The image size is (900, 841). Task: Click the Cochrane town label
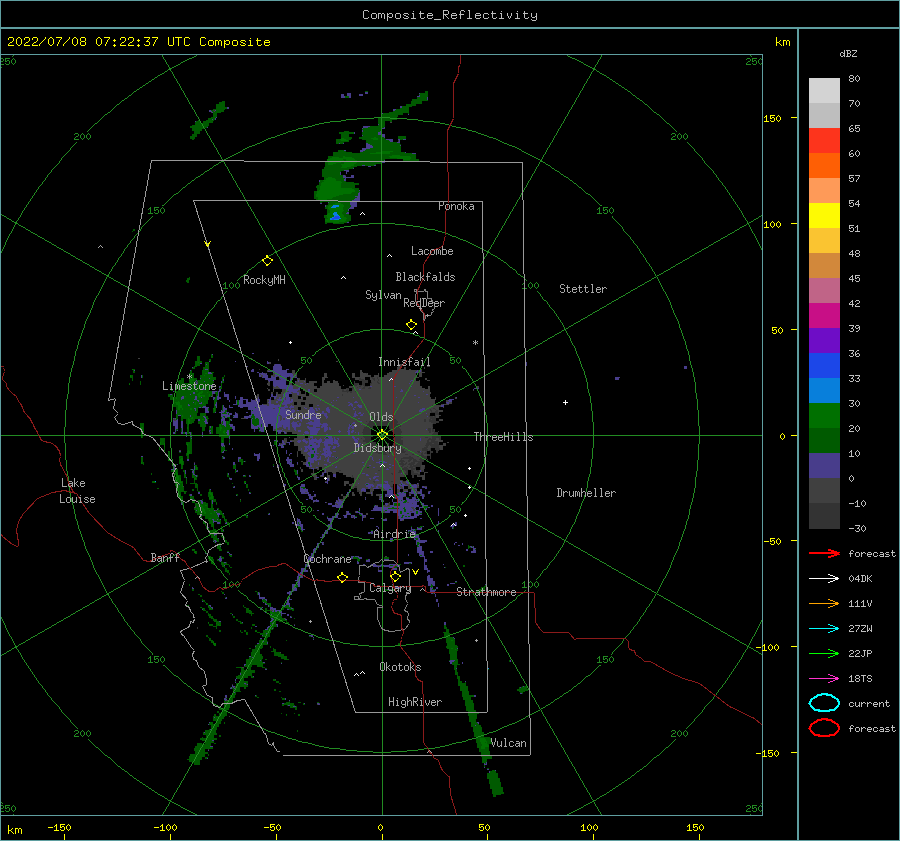tap(327, 559)
